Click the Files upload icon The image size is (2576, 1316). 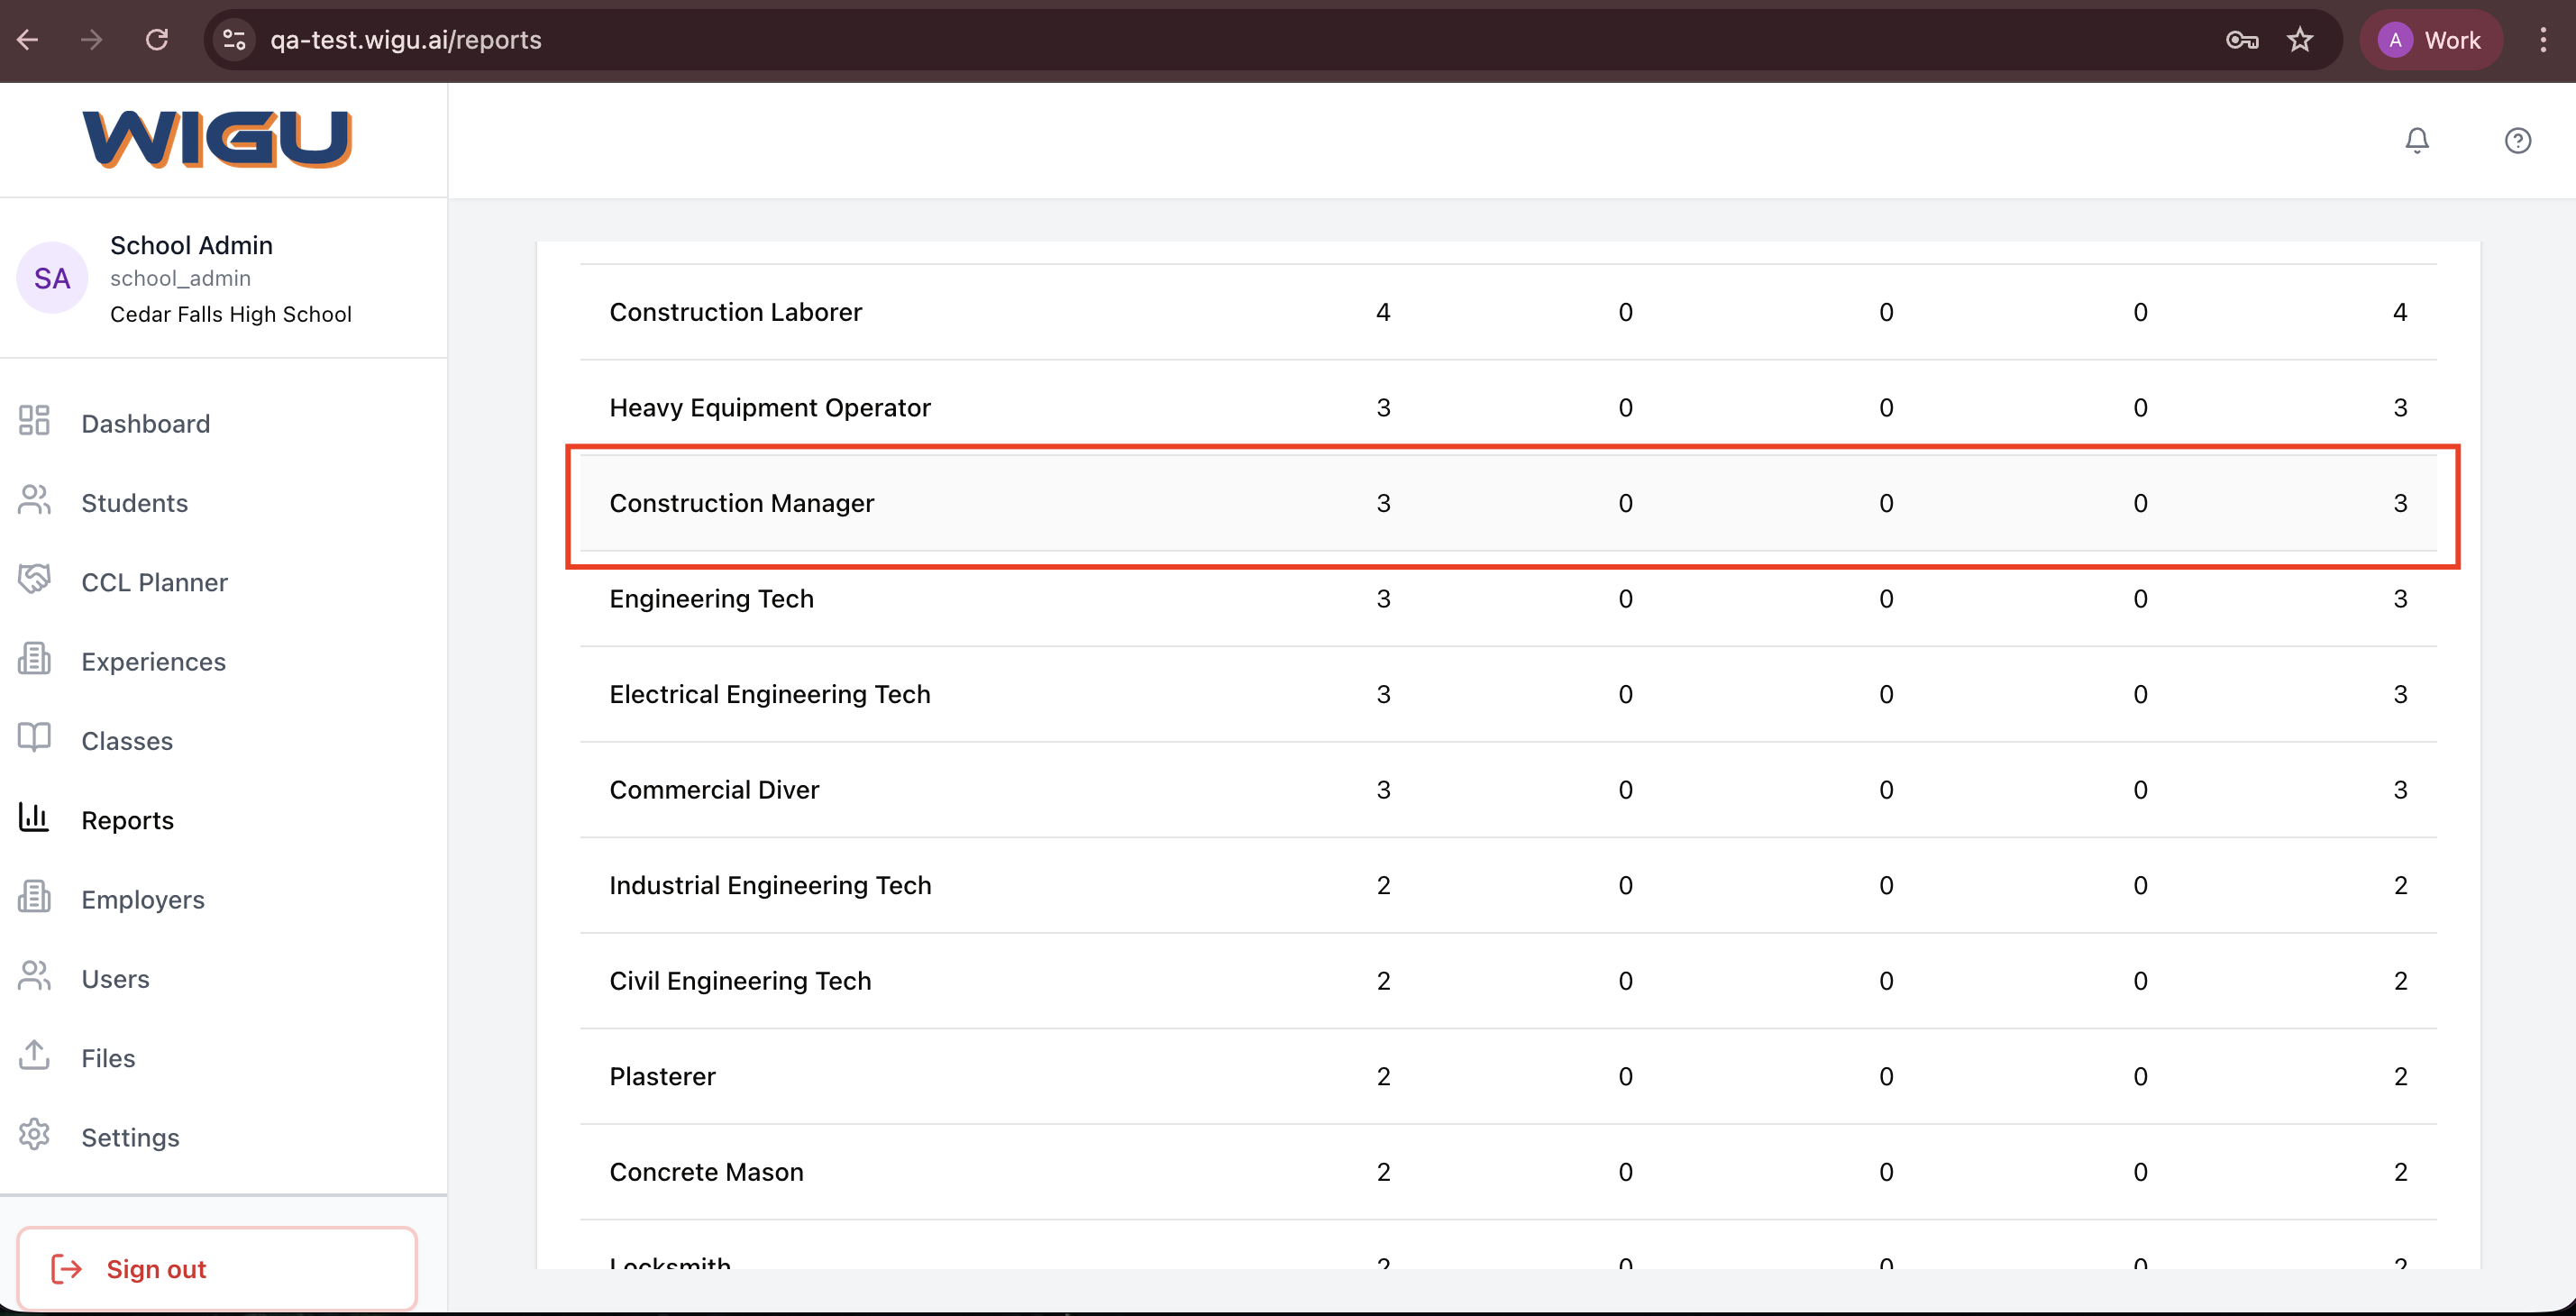(x=34, y=1055)
